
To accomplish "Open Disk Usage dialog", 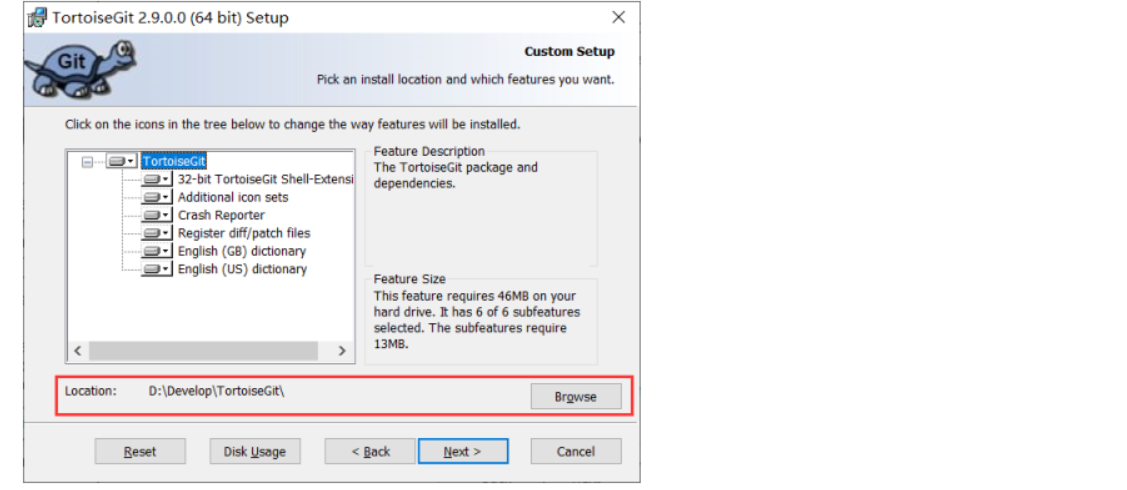I will [x=255, y=451].
